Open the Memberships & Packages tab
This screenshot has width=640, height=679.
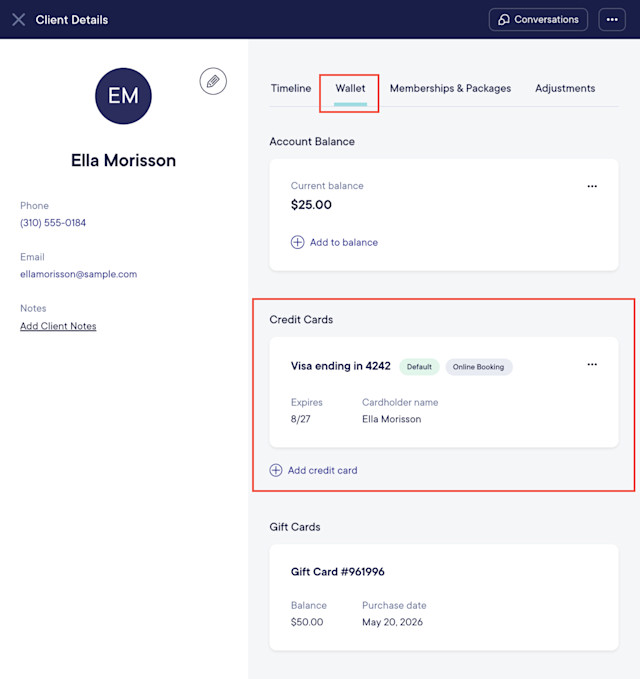tap(450, 88)
